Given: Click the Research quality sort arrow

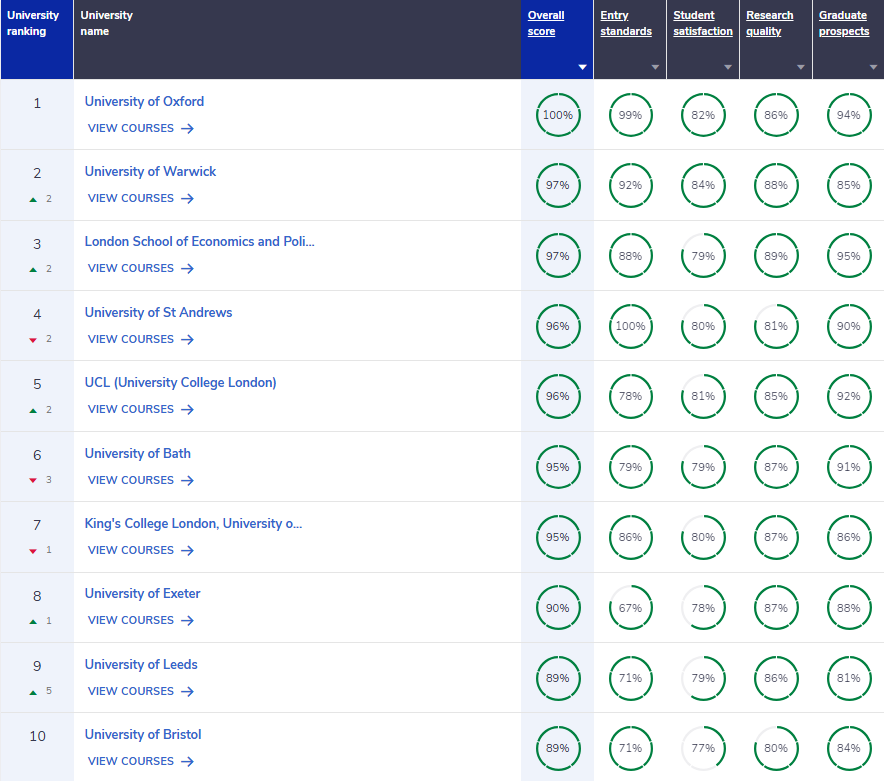Looking at the screenshot, I should click(x=801, y=67).
